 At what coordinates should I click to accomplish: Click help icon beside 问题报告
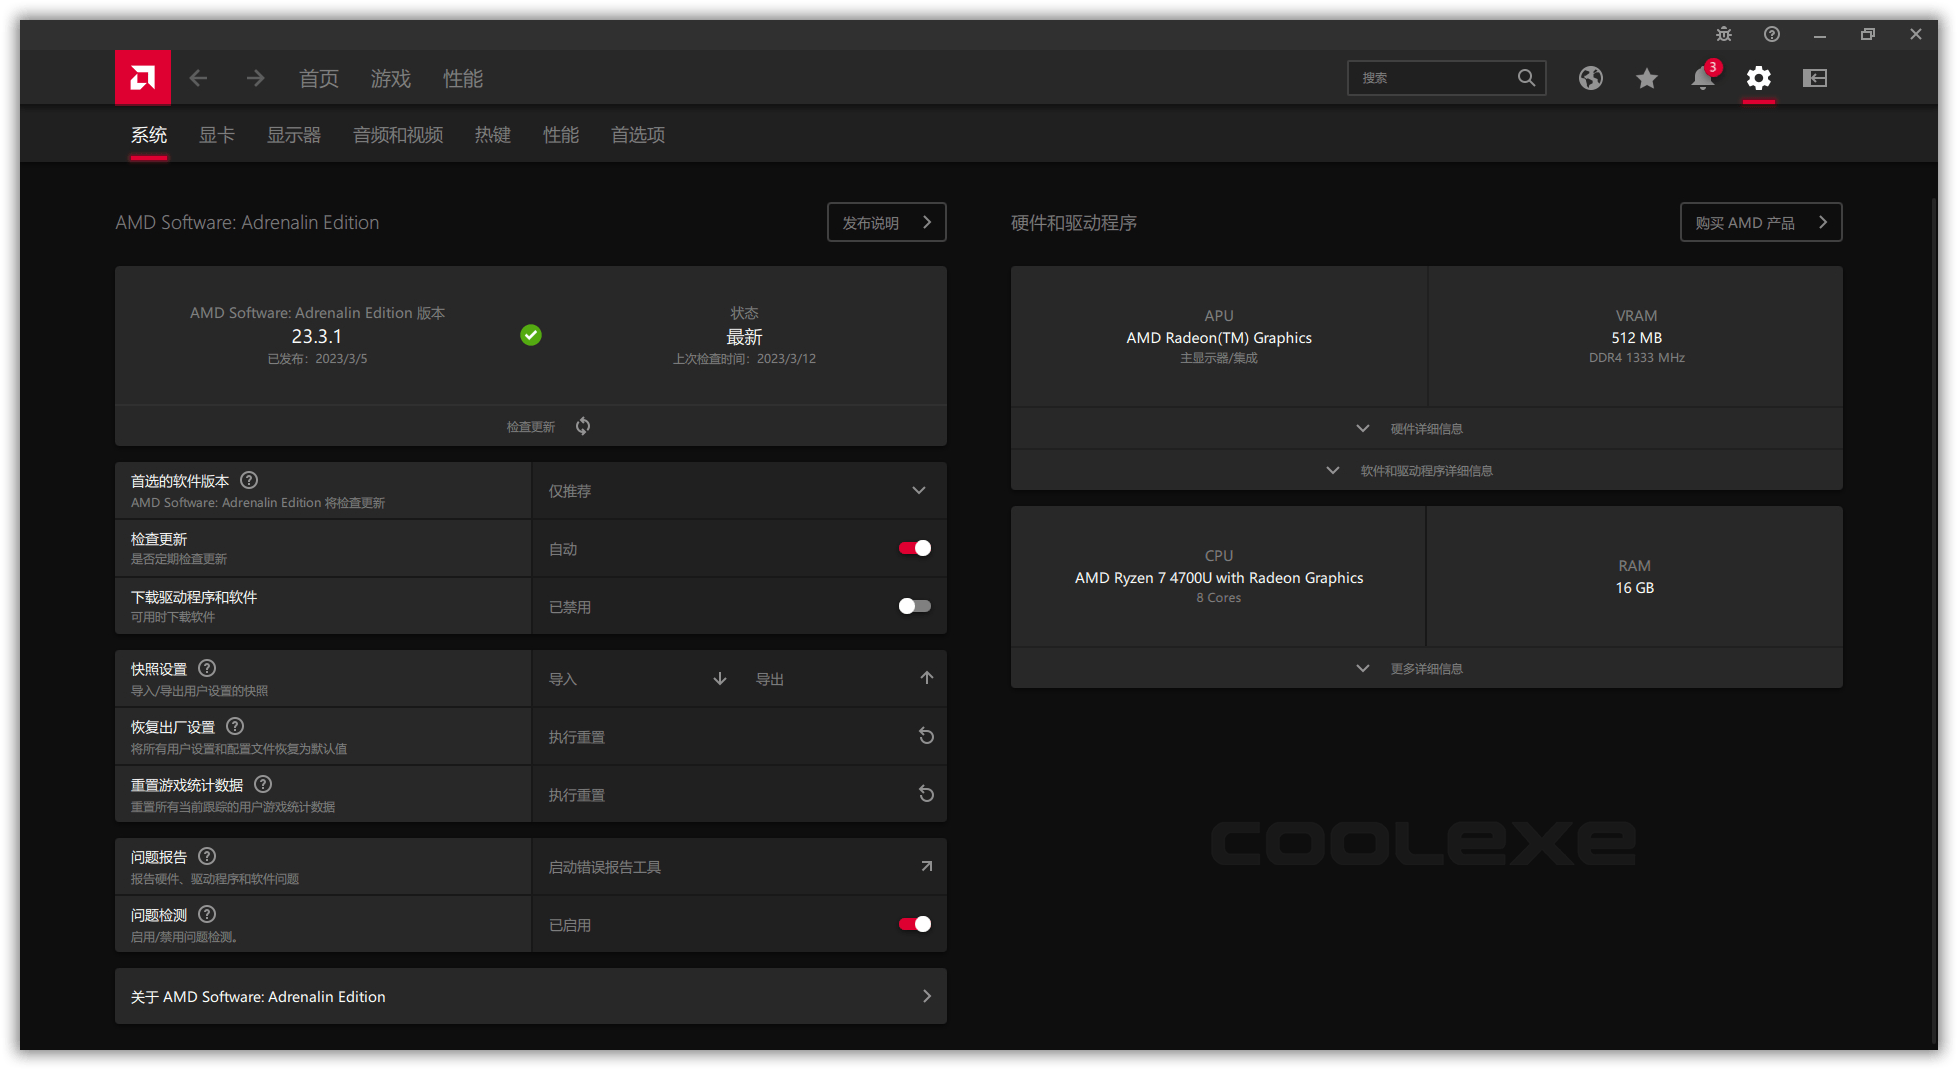click(207, 856)
